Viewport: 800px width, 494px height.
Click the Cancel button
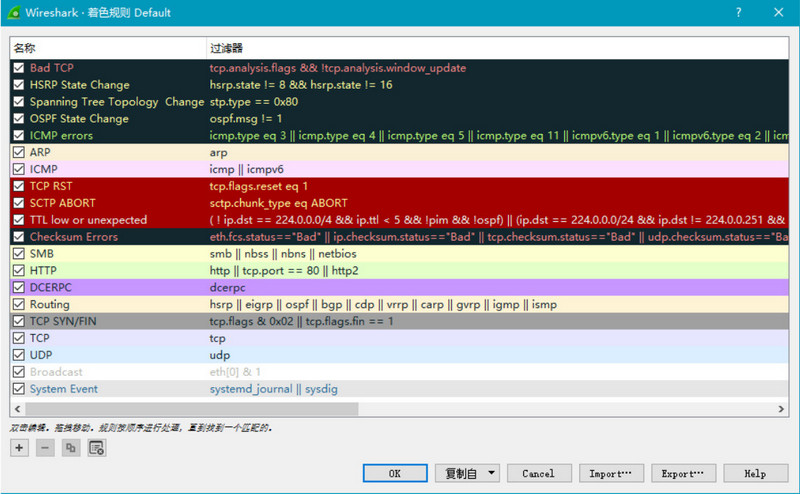tap(539, 473)
